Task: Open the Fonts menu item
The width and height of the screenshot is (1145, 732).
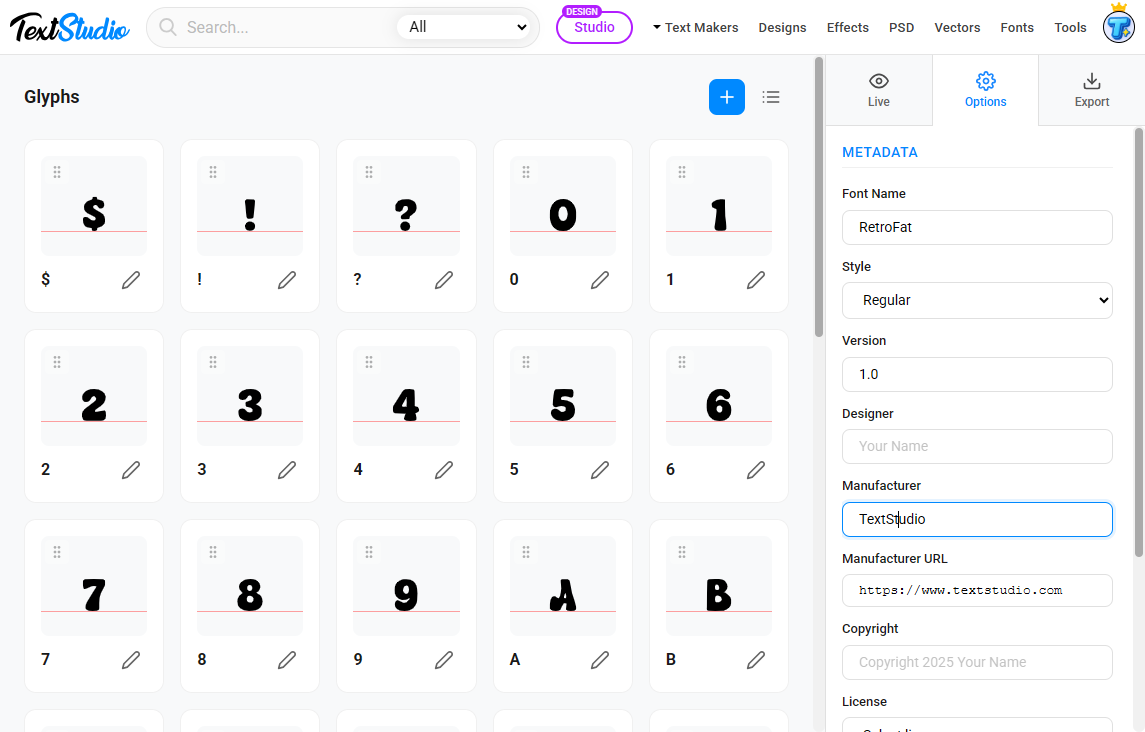Action: pyautogui.click(x=1017, y=27)
